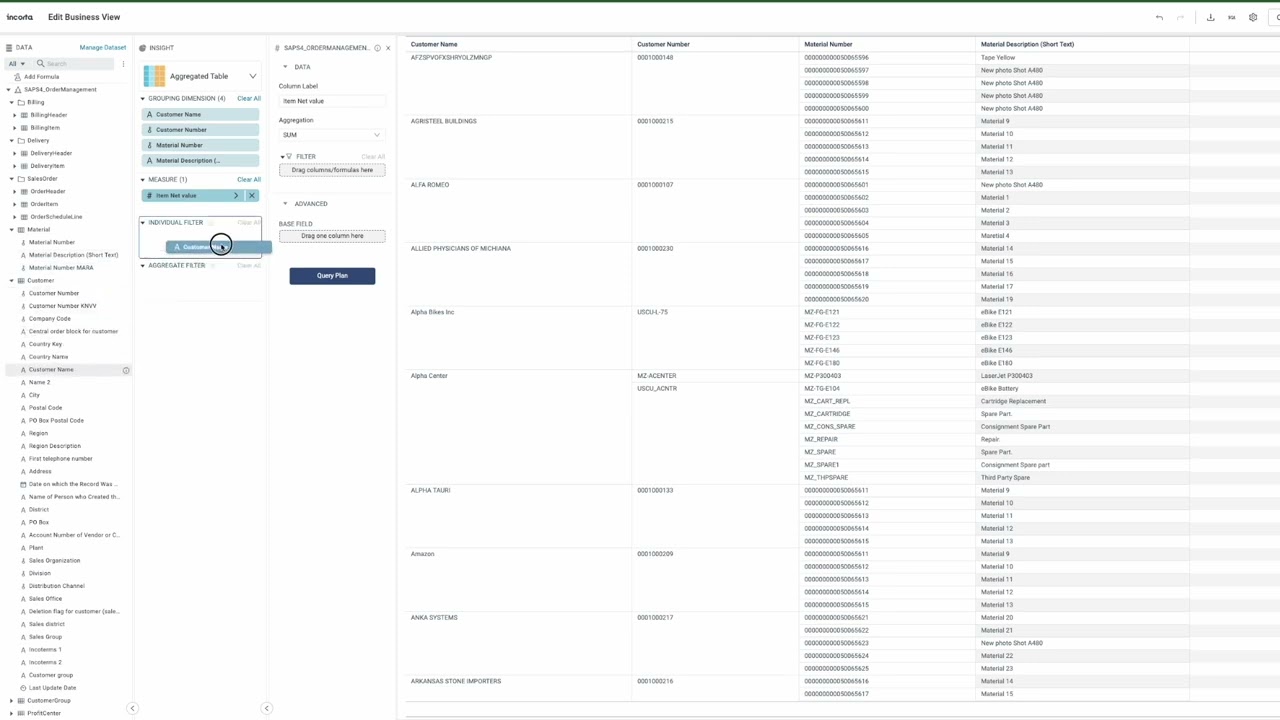Screen dimensions: 1280x720
Task: Select Material Number MARA in the tree
Action: pyautogui.click(x=61, y=268)
